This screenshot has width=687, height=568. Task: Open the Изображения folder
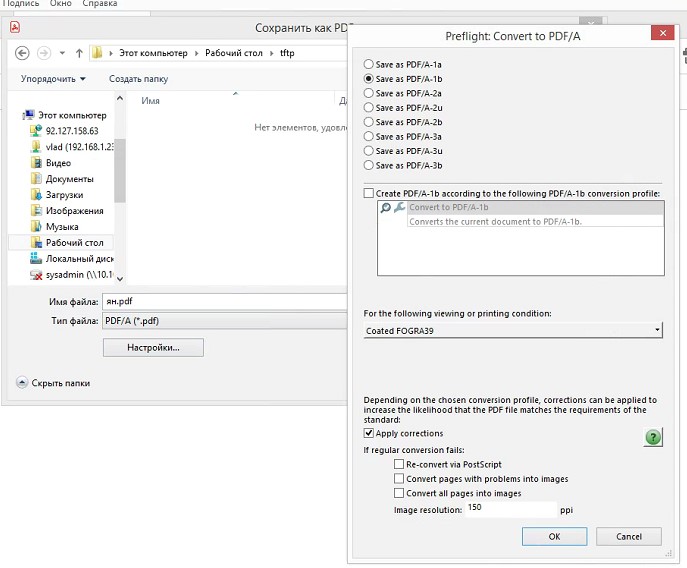click(67, 211)
